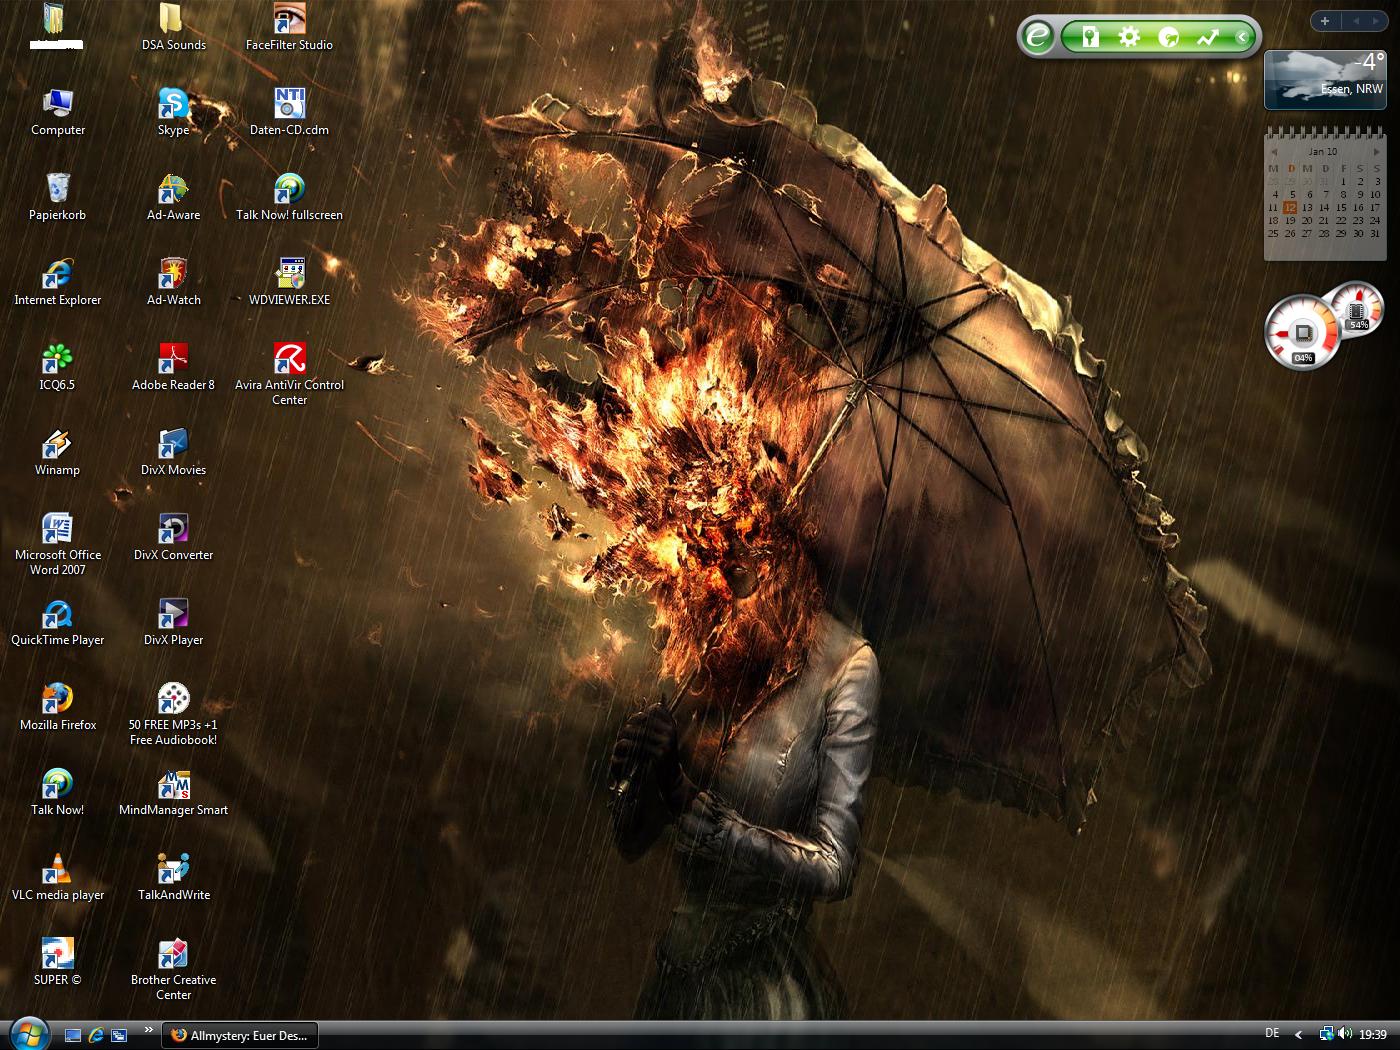Open Avira AntiVir Control Center
The height and width of the screenshot is (1050, 1400).
tap(289, 373)
